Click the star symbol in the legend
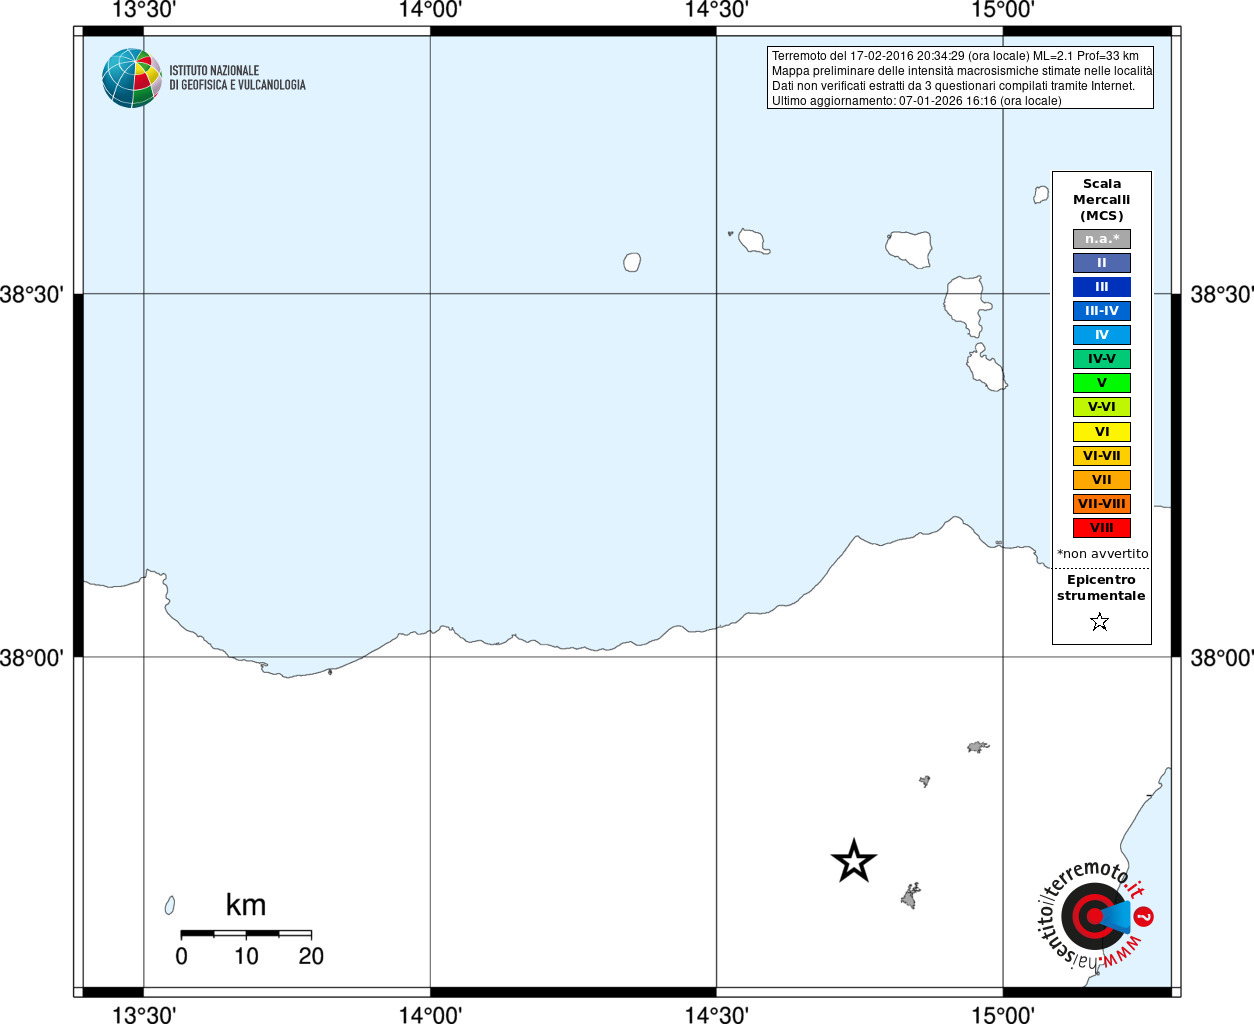Screen dimensions: 1254x1024 click(1100, 622)
